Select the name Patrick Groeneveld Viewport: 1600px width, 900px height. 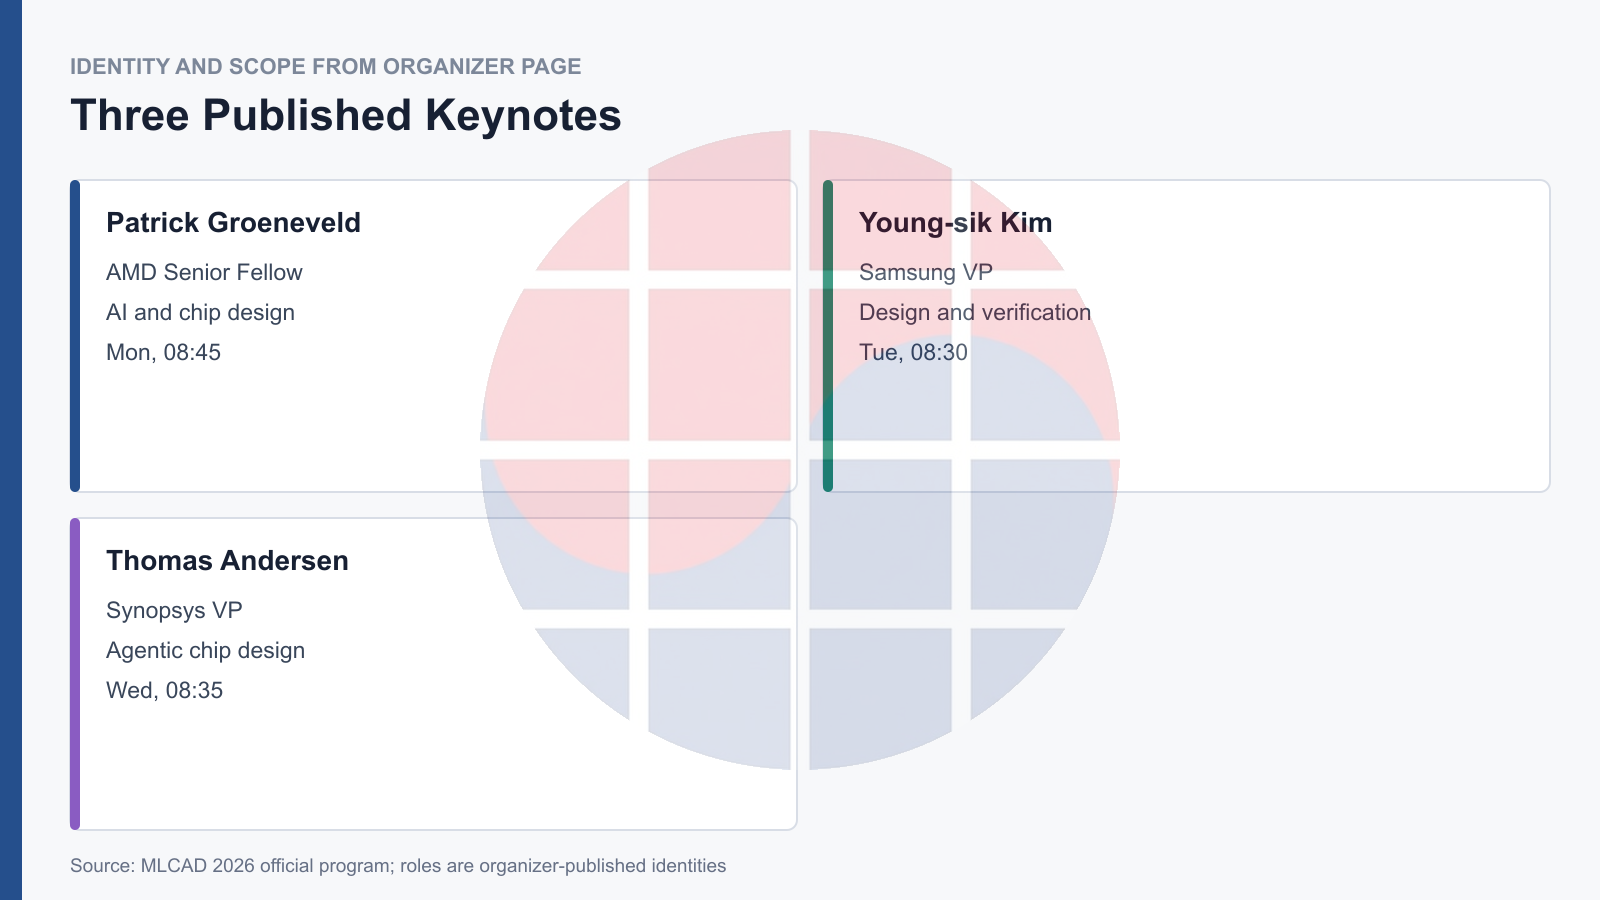point(233,222)
